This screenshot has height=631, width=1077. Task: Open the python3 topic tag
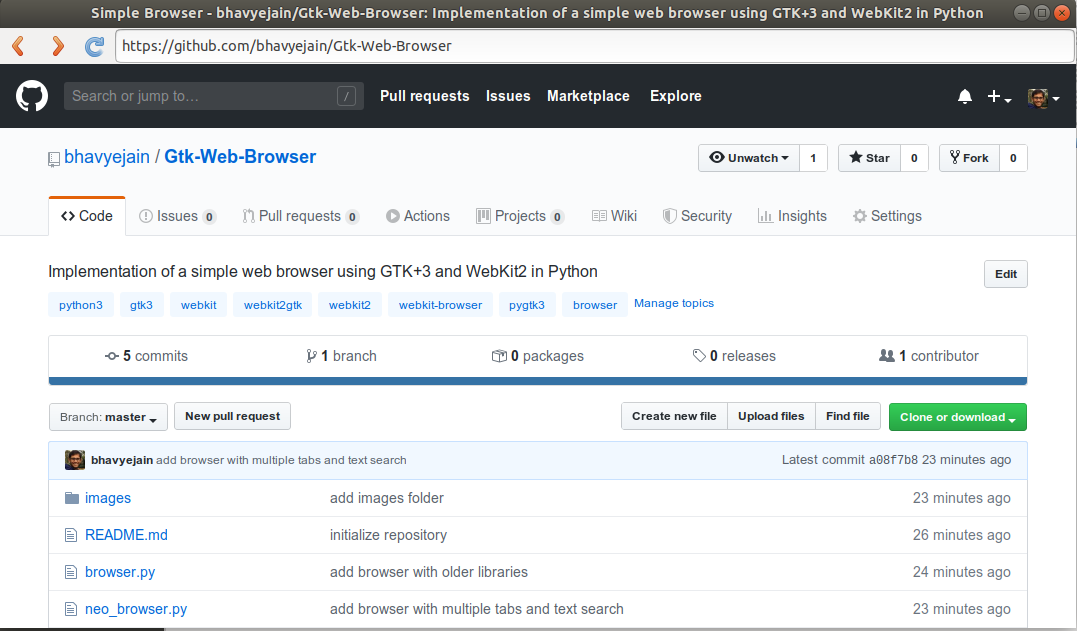tap(81, 305)
